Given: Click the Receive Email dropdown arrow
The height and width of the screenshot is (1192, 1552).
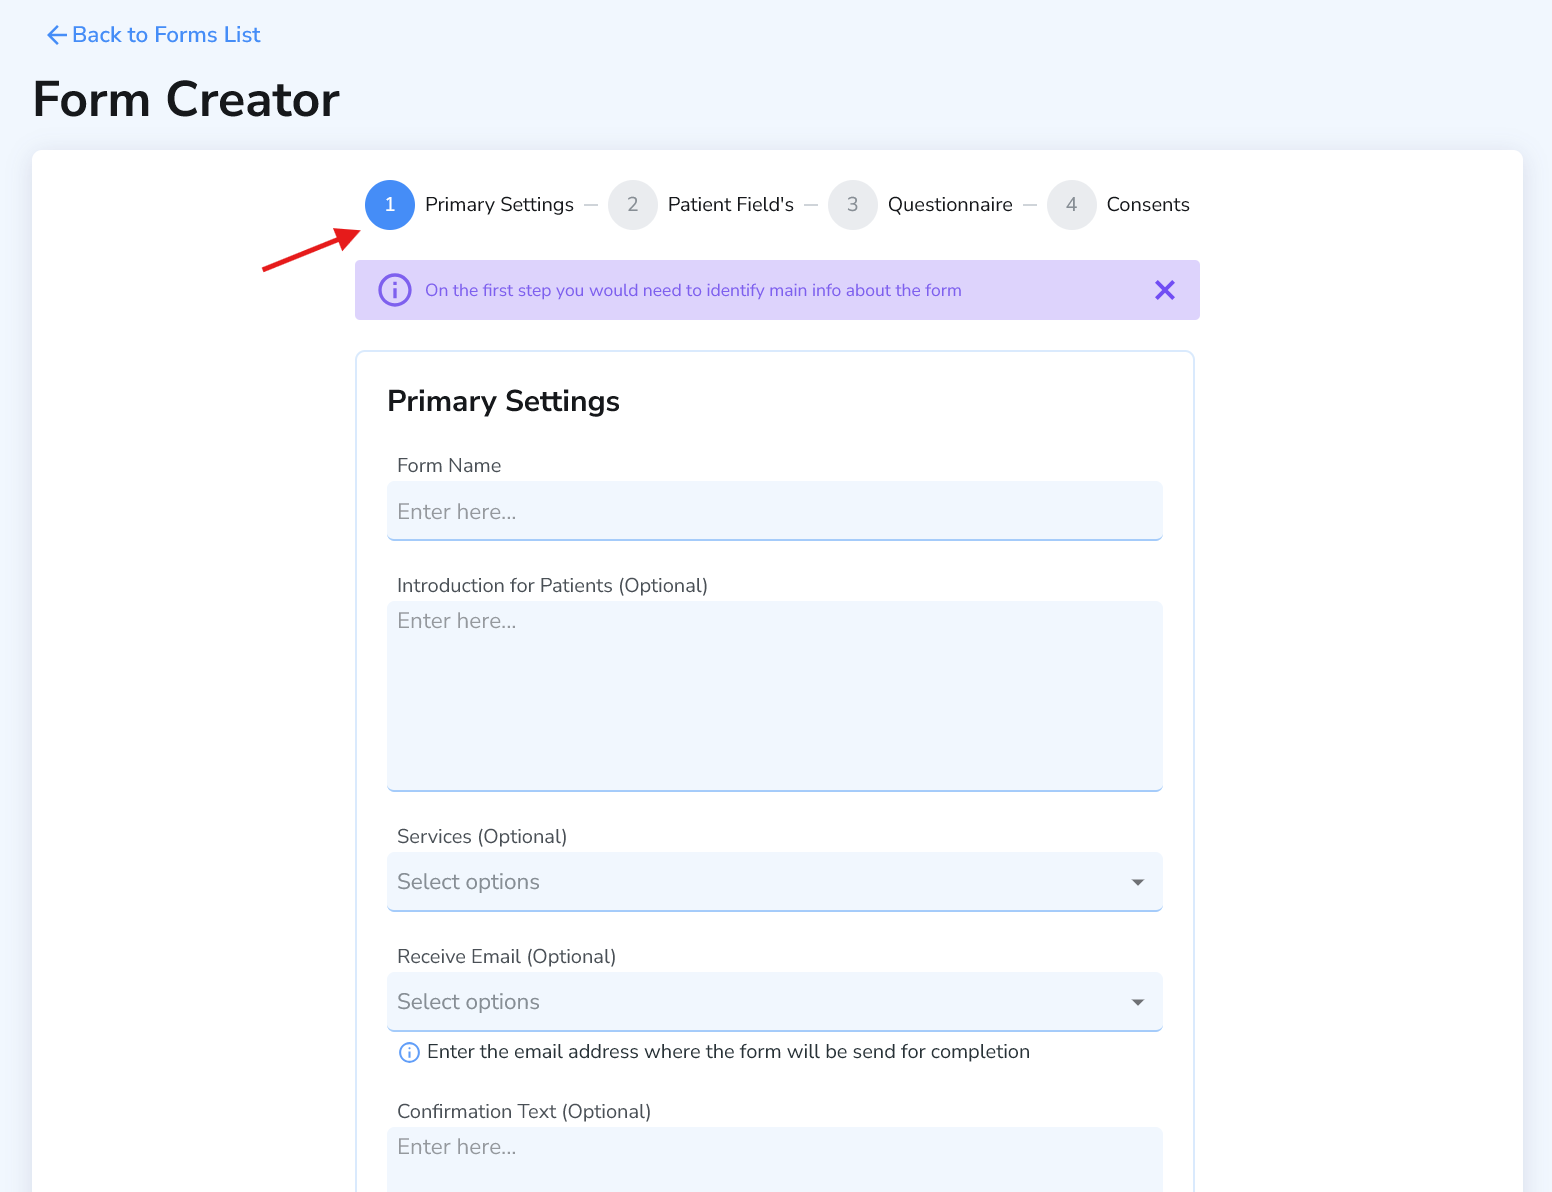Looking at the screenshot, I should (x=1137, y=1001).
